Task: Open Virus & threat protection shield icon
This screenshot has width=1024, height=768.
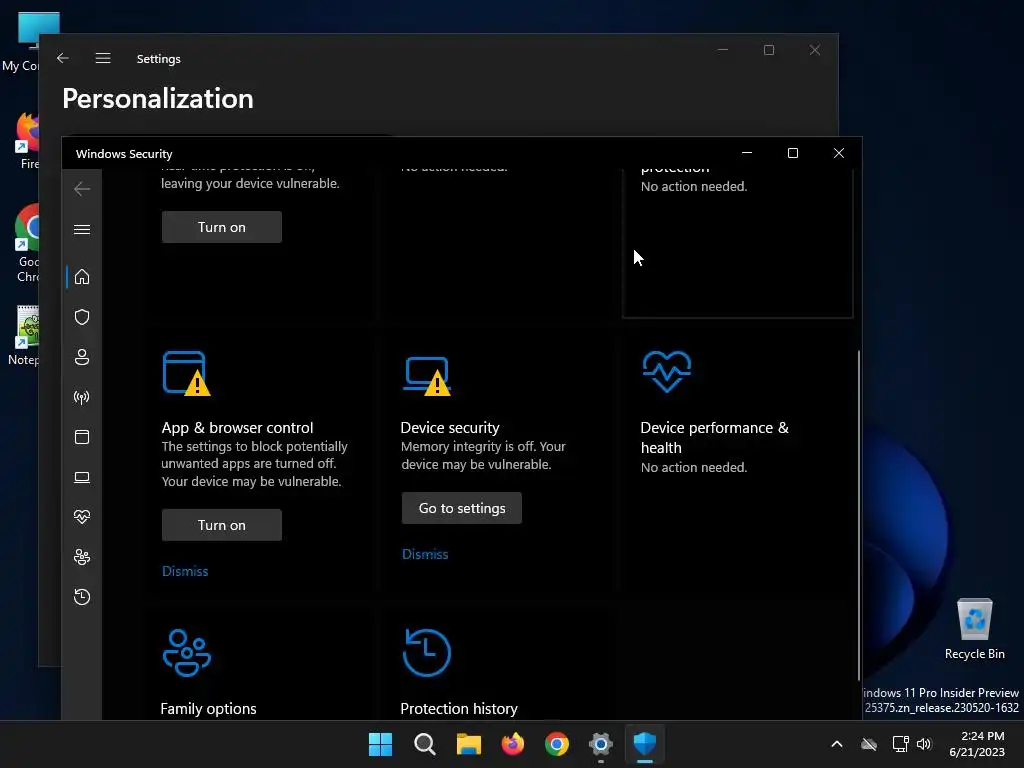Action: tap(82, 317)
